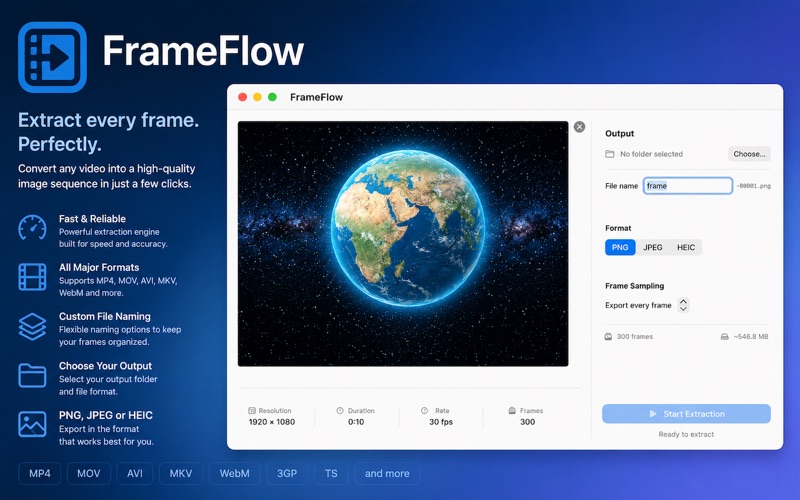Click the Earth video preview thumbnail
This screenshot has width=800, height=500.
(403, 244)
